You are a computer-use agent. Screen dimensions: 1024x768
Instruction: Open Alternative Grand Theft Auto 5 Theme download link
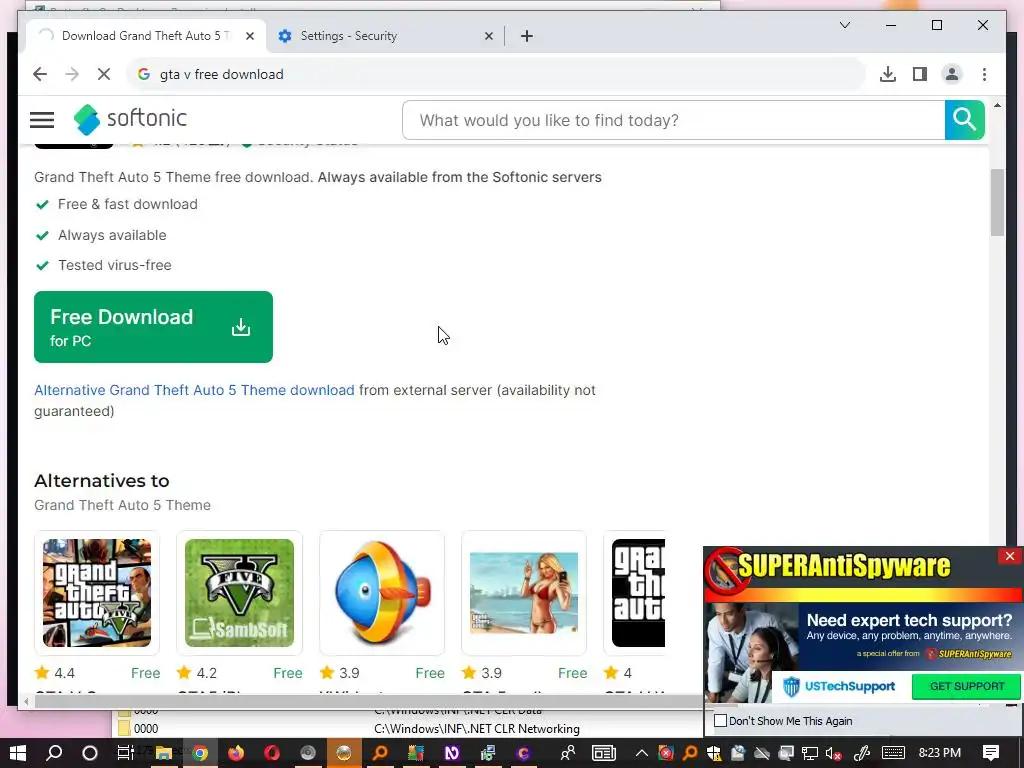[194, 390]
